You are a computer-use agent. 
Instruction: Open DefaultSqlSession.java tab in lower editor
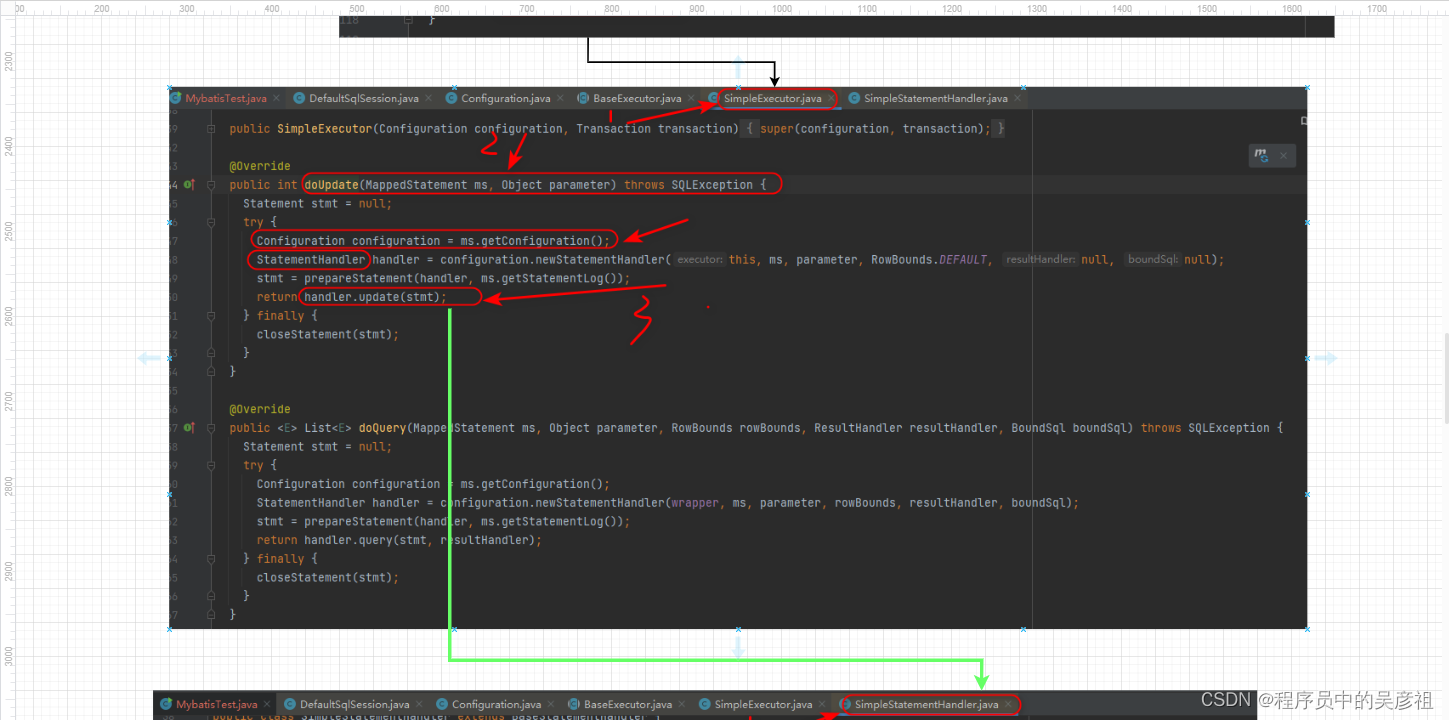[354, 704]
